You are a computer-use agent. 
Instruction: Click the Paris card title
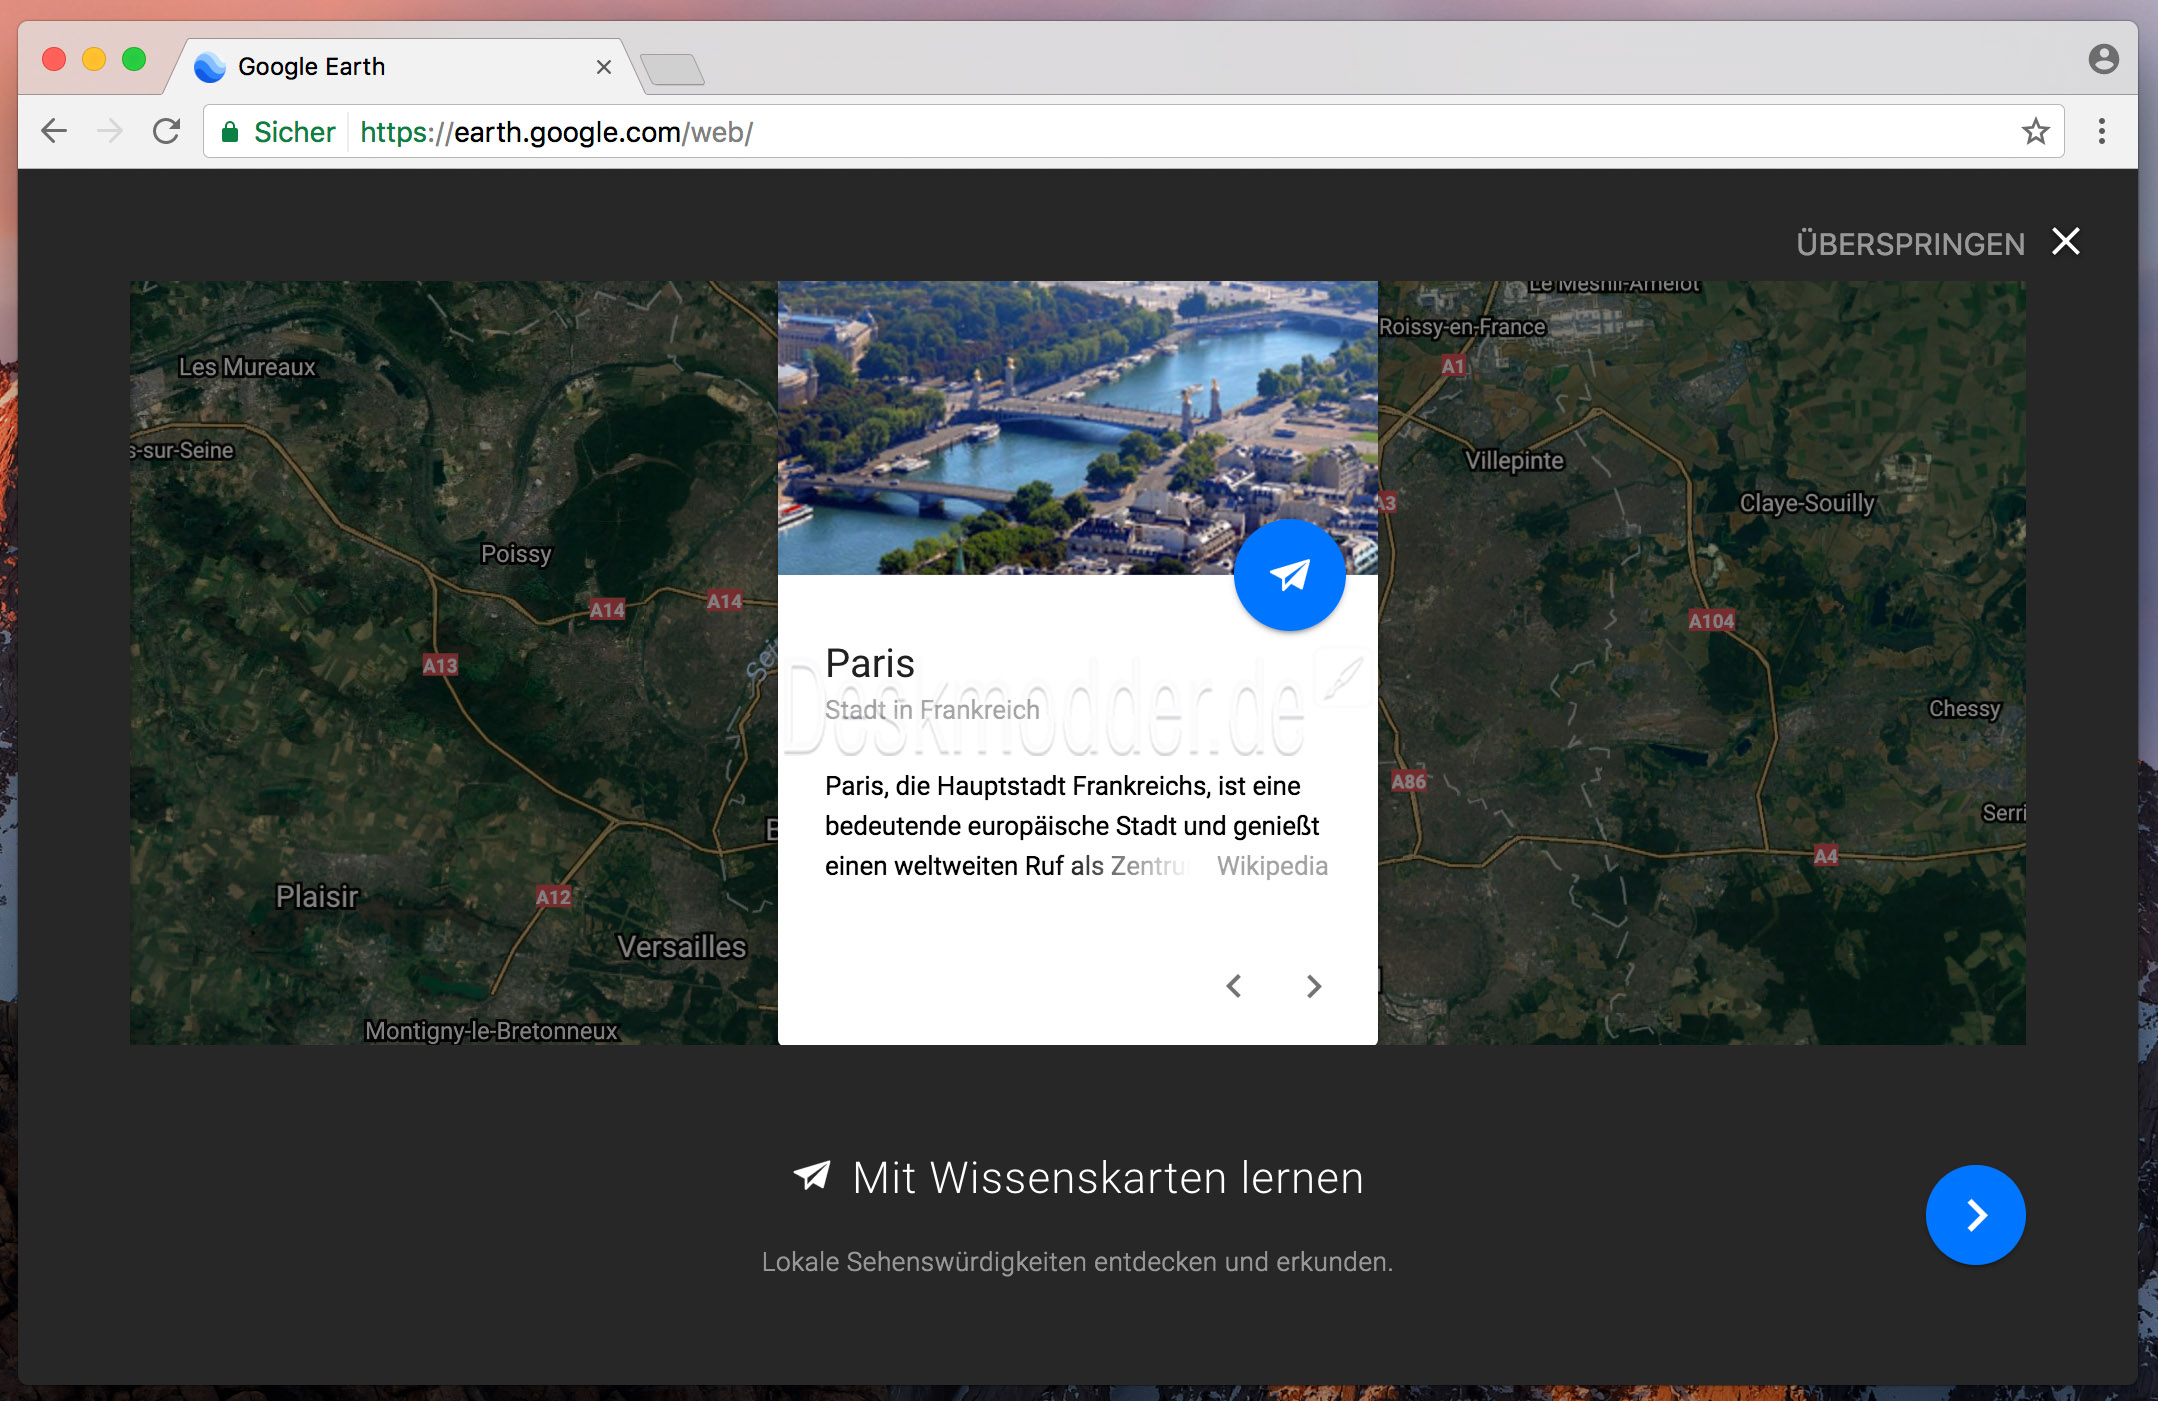[870, 663]
